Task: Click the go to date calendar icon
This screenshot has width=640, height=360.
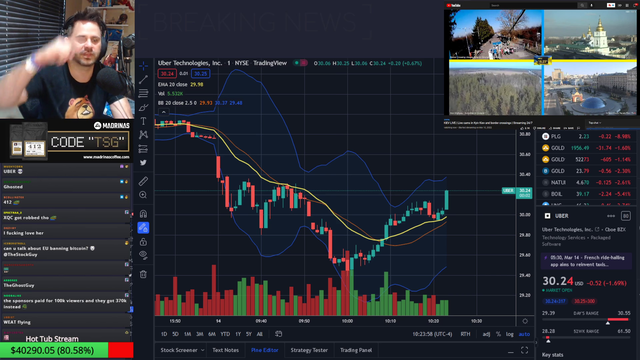Action: click(x=278, y=334)
